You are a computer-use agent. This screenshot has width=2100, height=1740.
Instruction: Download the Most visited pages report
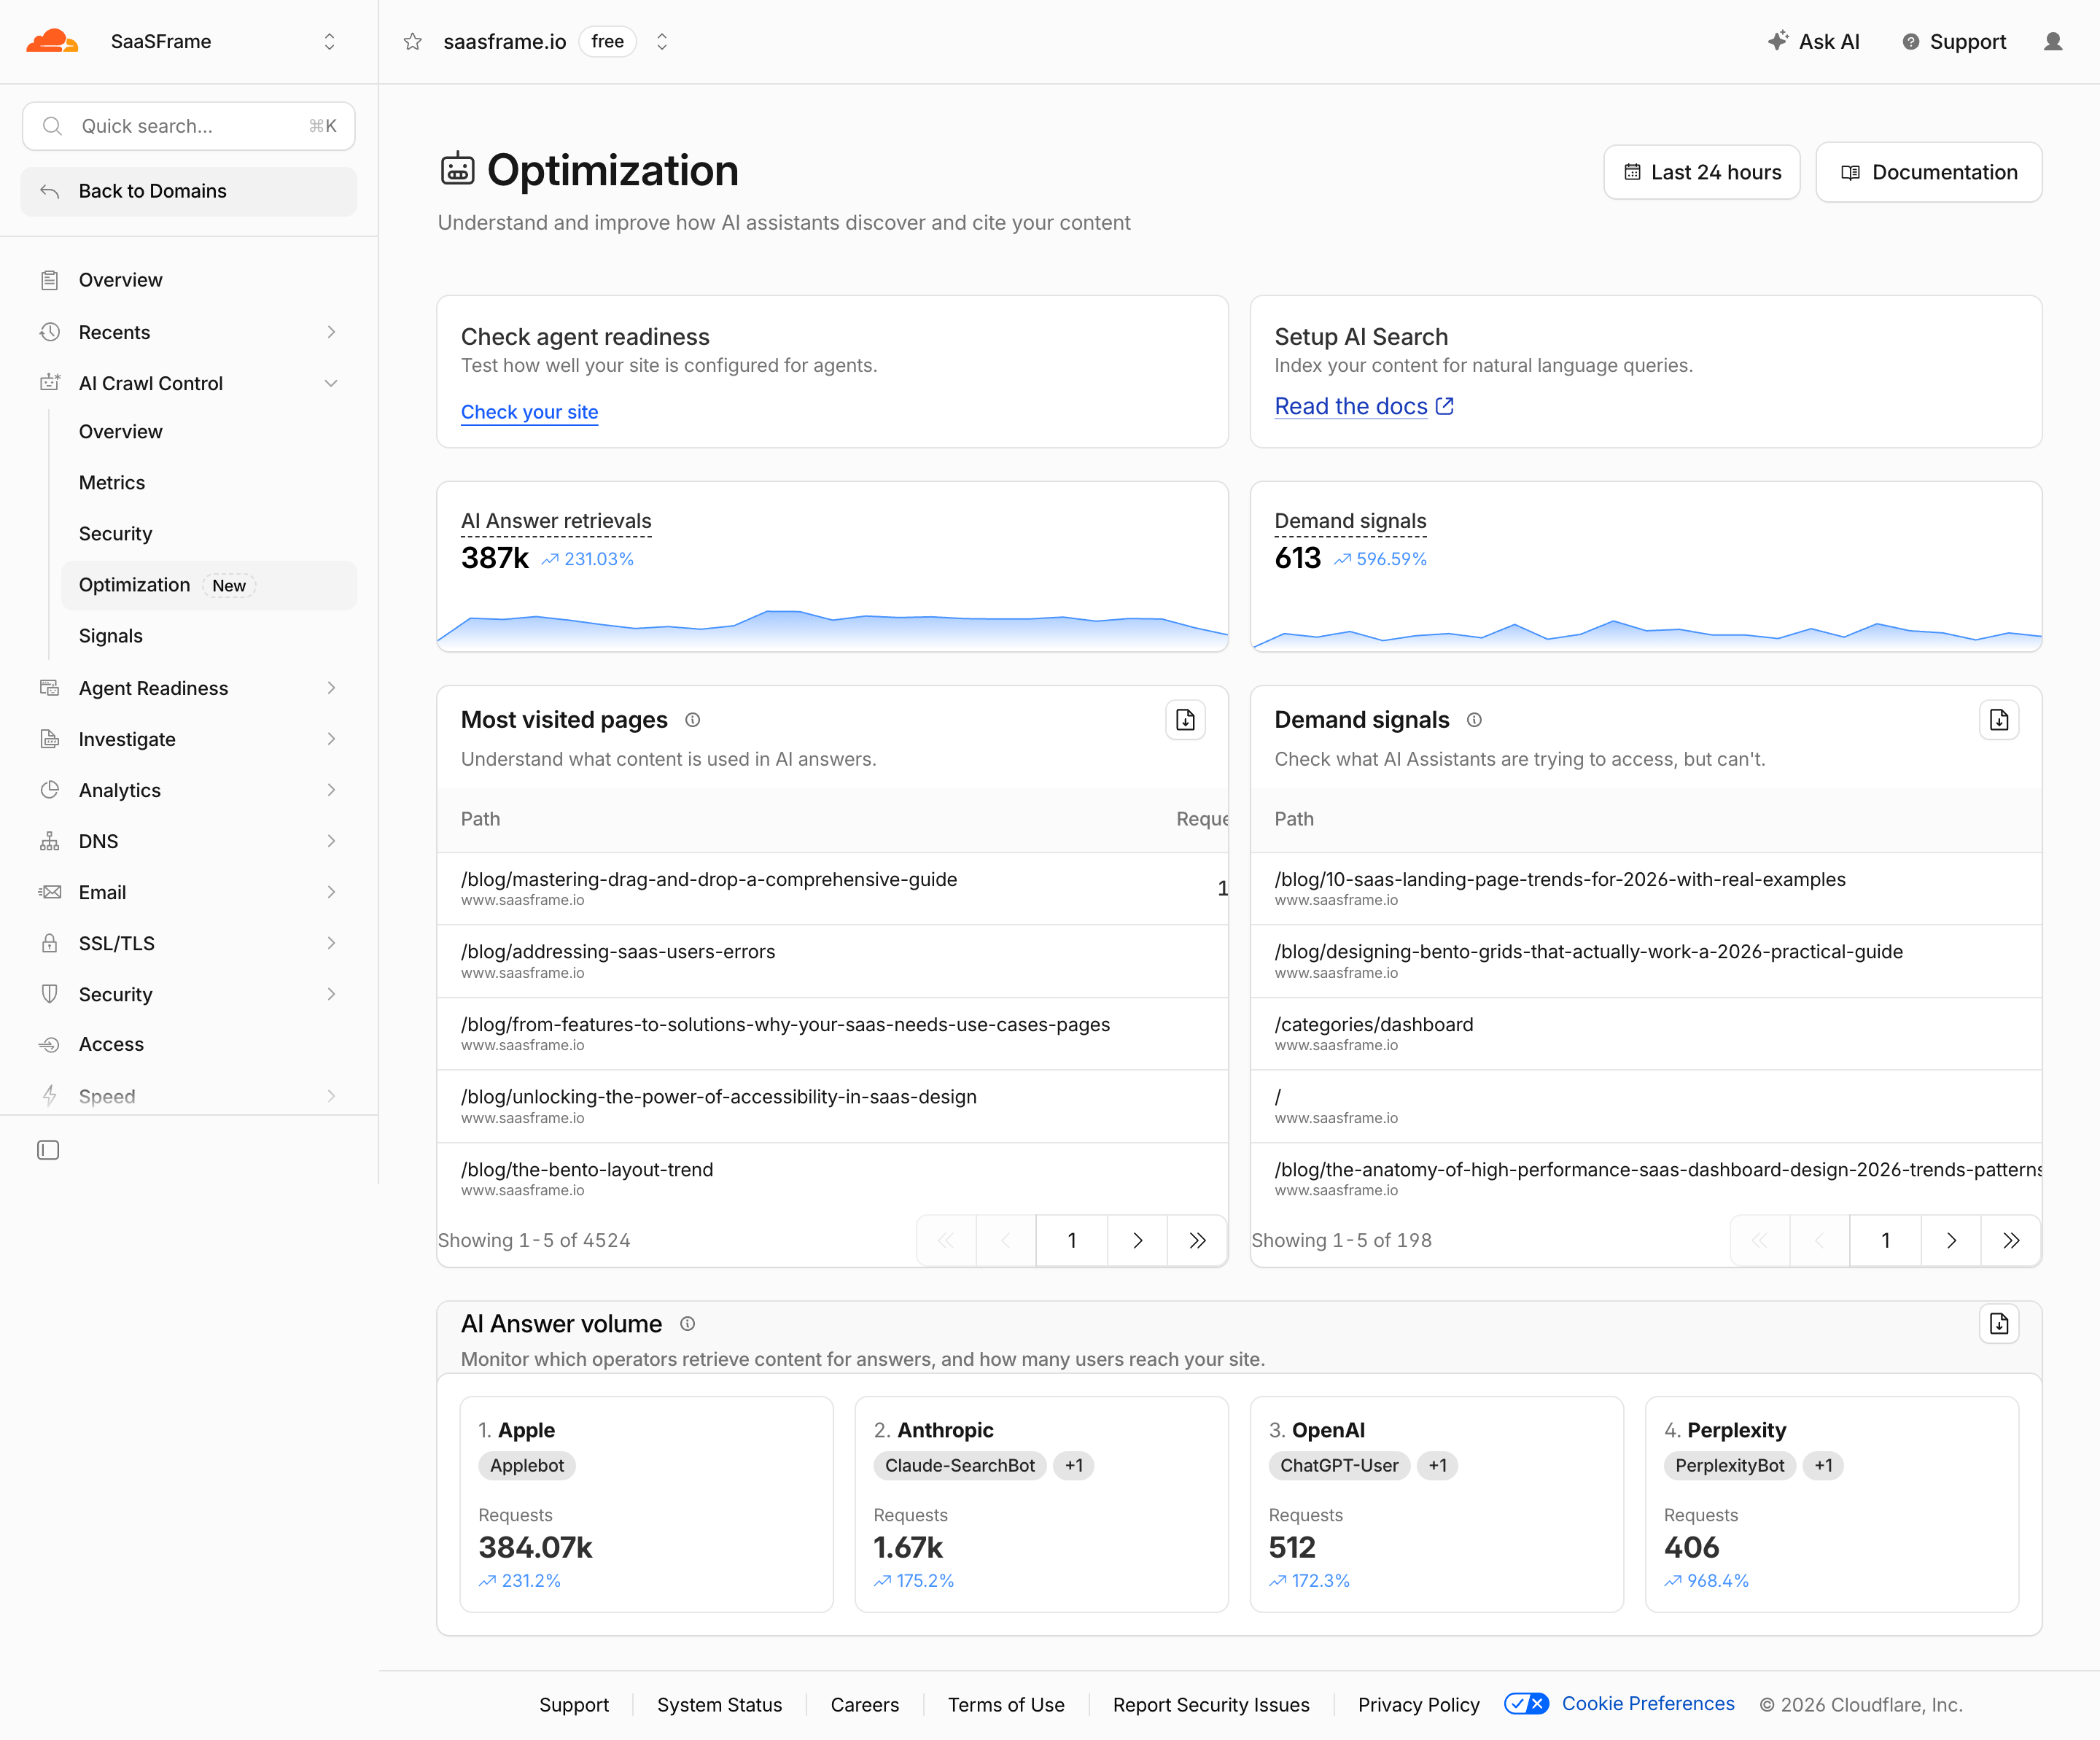coord(1185,720)
